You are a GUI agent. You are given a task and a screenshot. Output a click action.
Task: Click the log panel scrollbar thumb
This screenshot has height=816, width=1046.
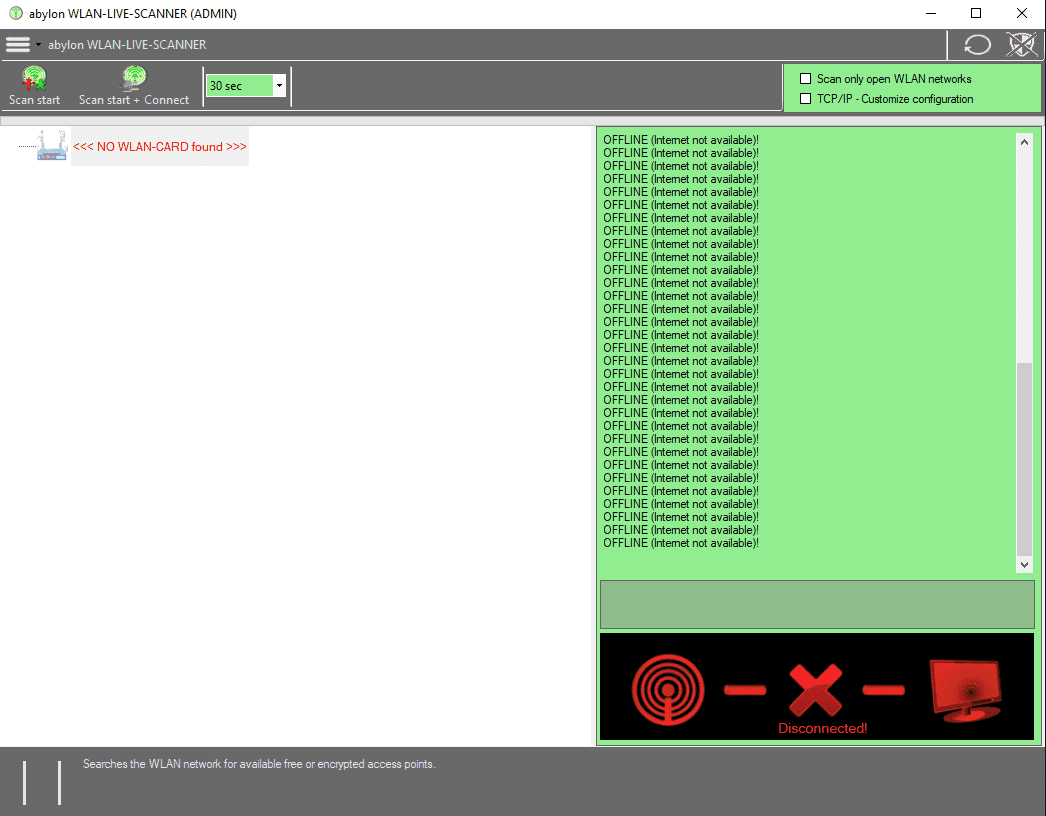(x=1024, y=458)
